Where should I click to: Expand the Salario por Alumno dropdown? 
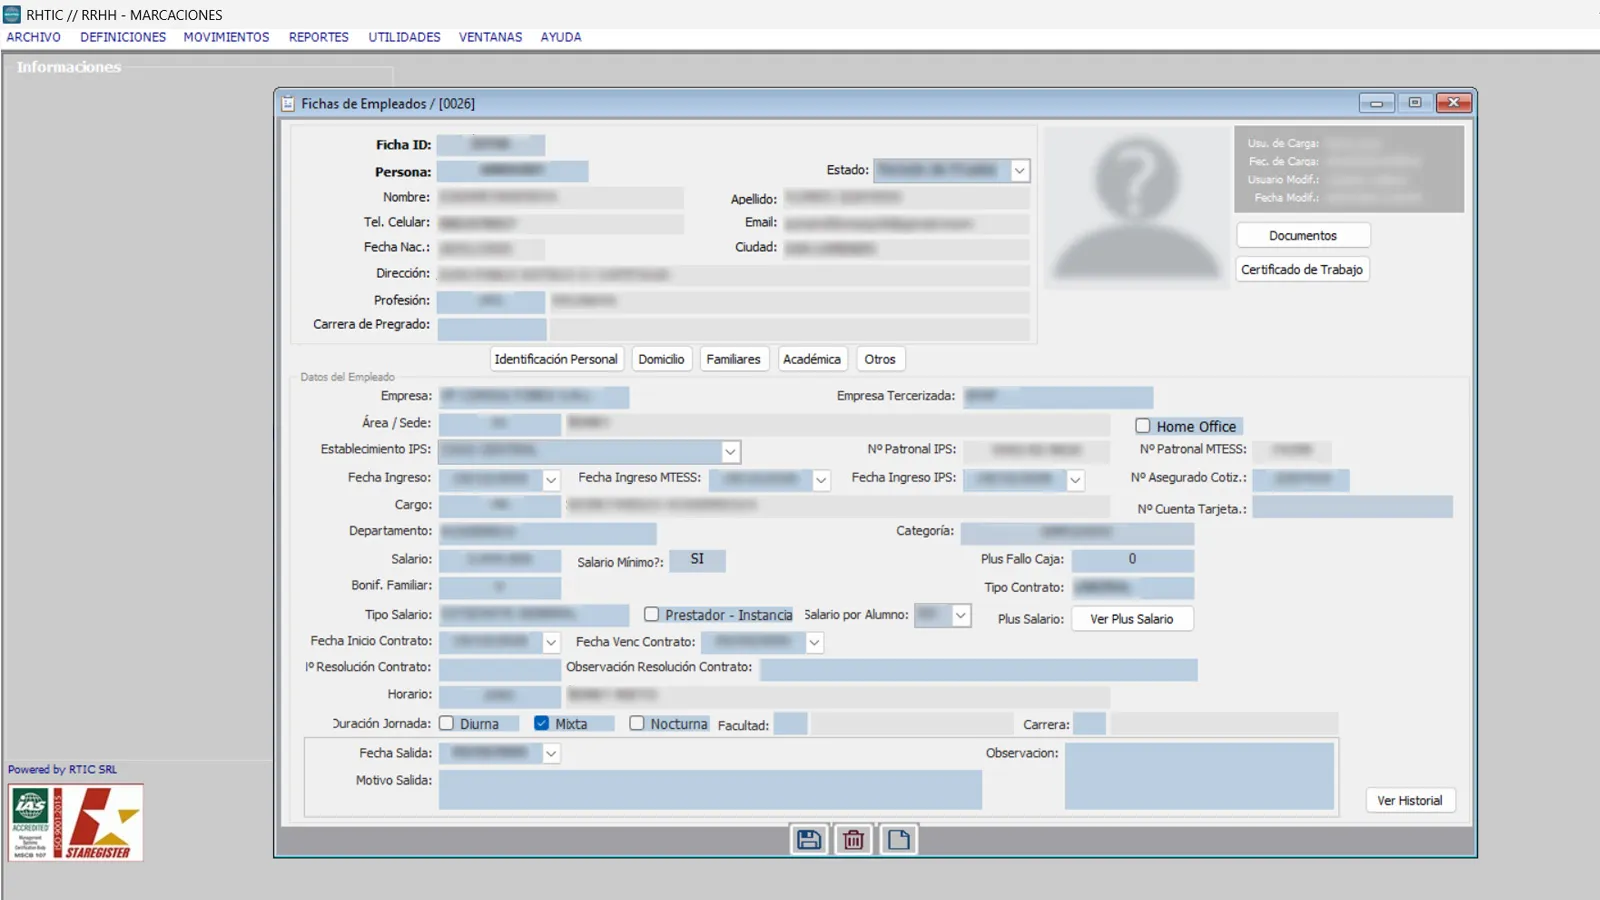tap(960, 615)
